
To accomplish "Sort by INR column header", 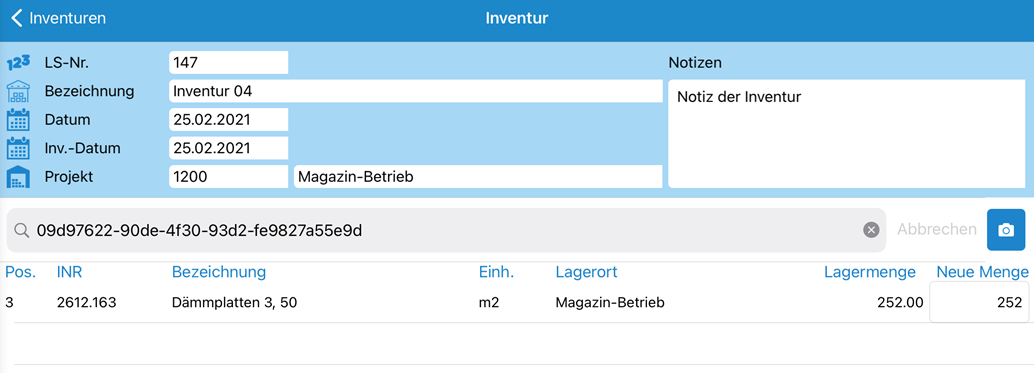I will pyautogui.click(x=70, y=272).
